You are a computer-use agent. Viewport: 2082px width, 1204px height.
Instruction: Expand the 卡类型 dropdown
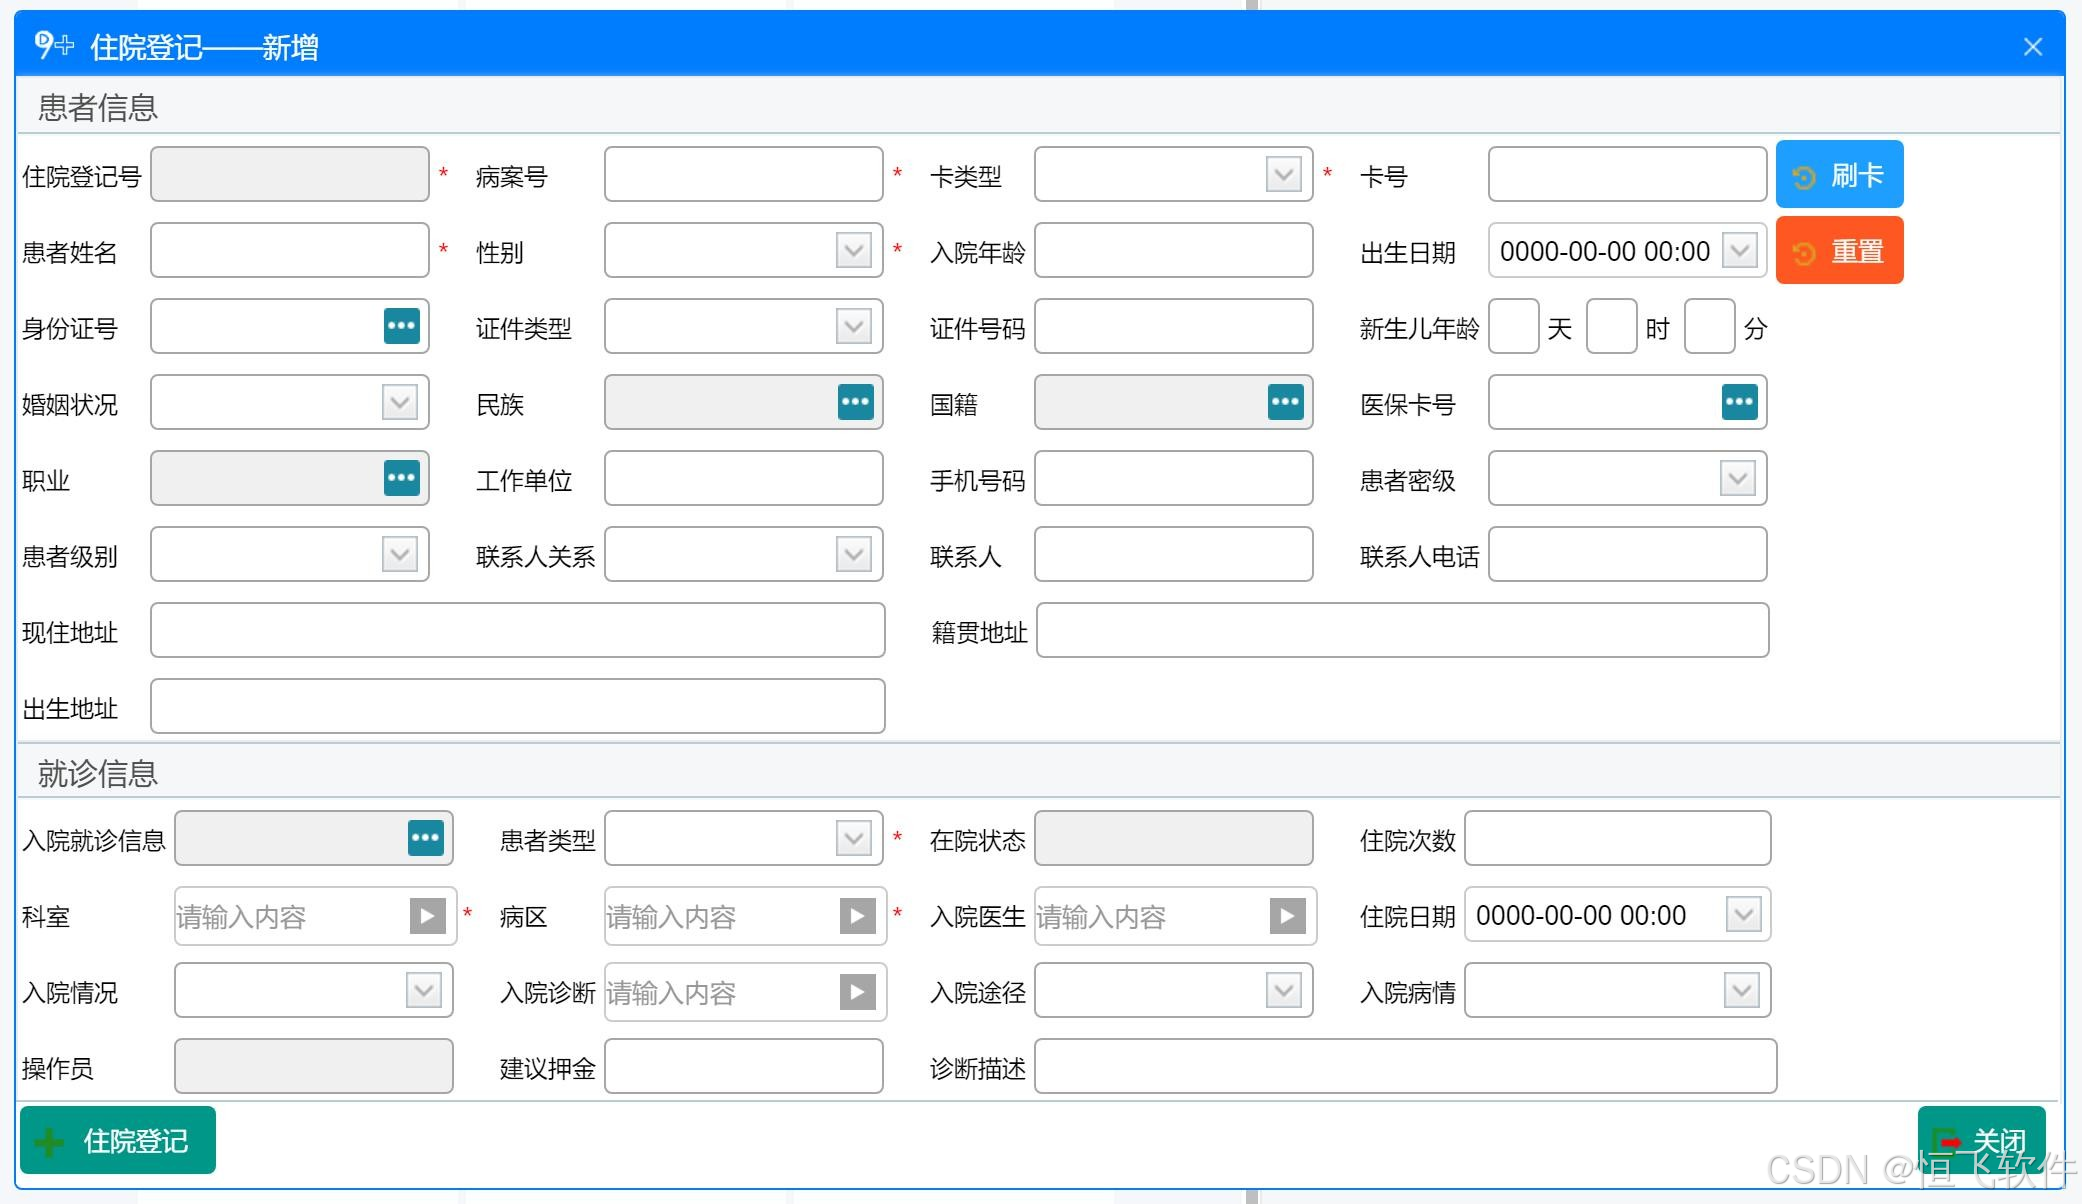coord(1283,175)
